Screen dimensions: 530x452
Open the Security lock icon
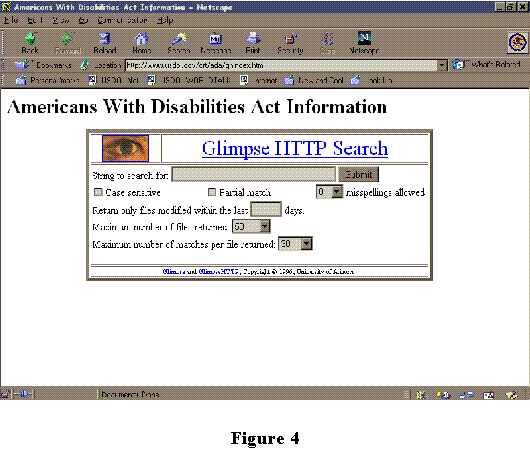point(290,39)
